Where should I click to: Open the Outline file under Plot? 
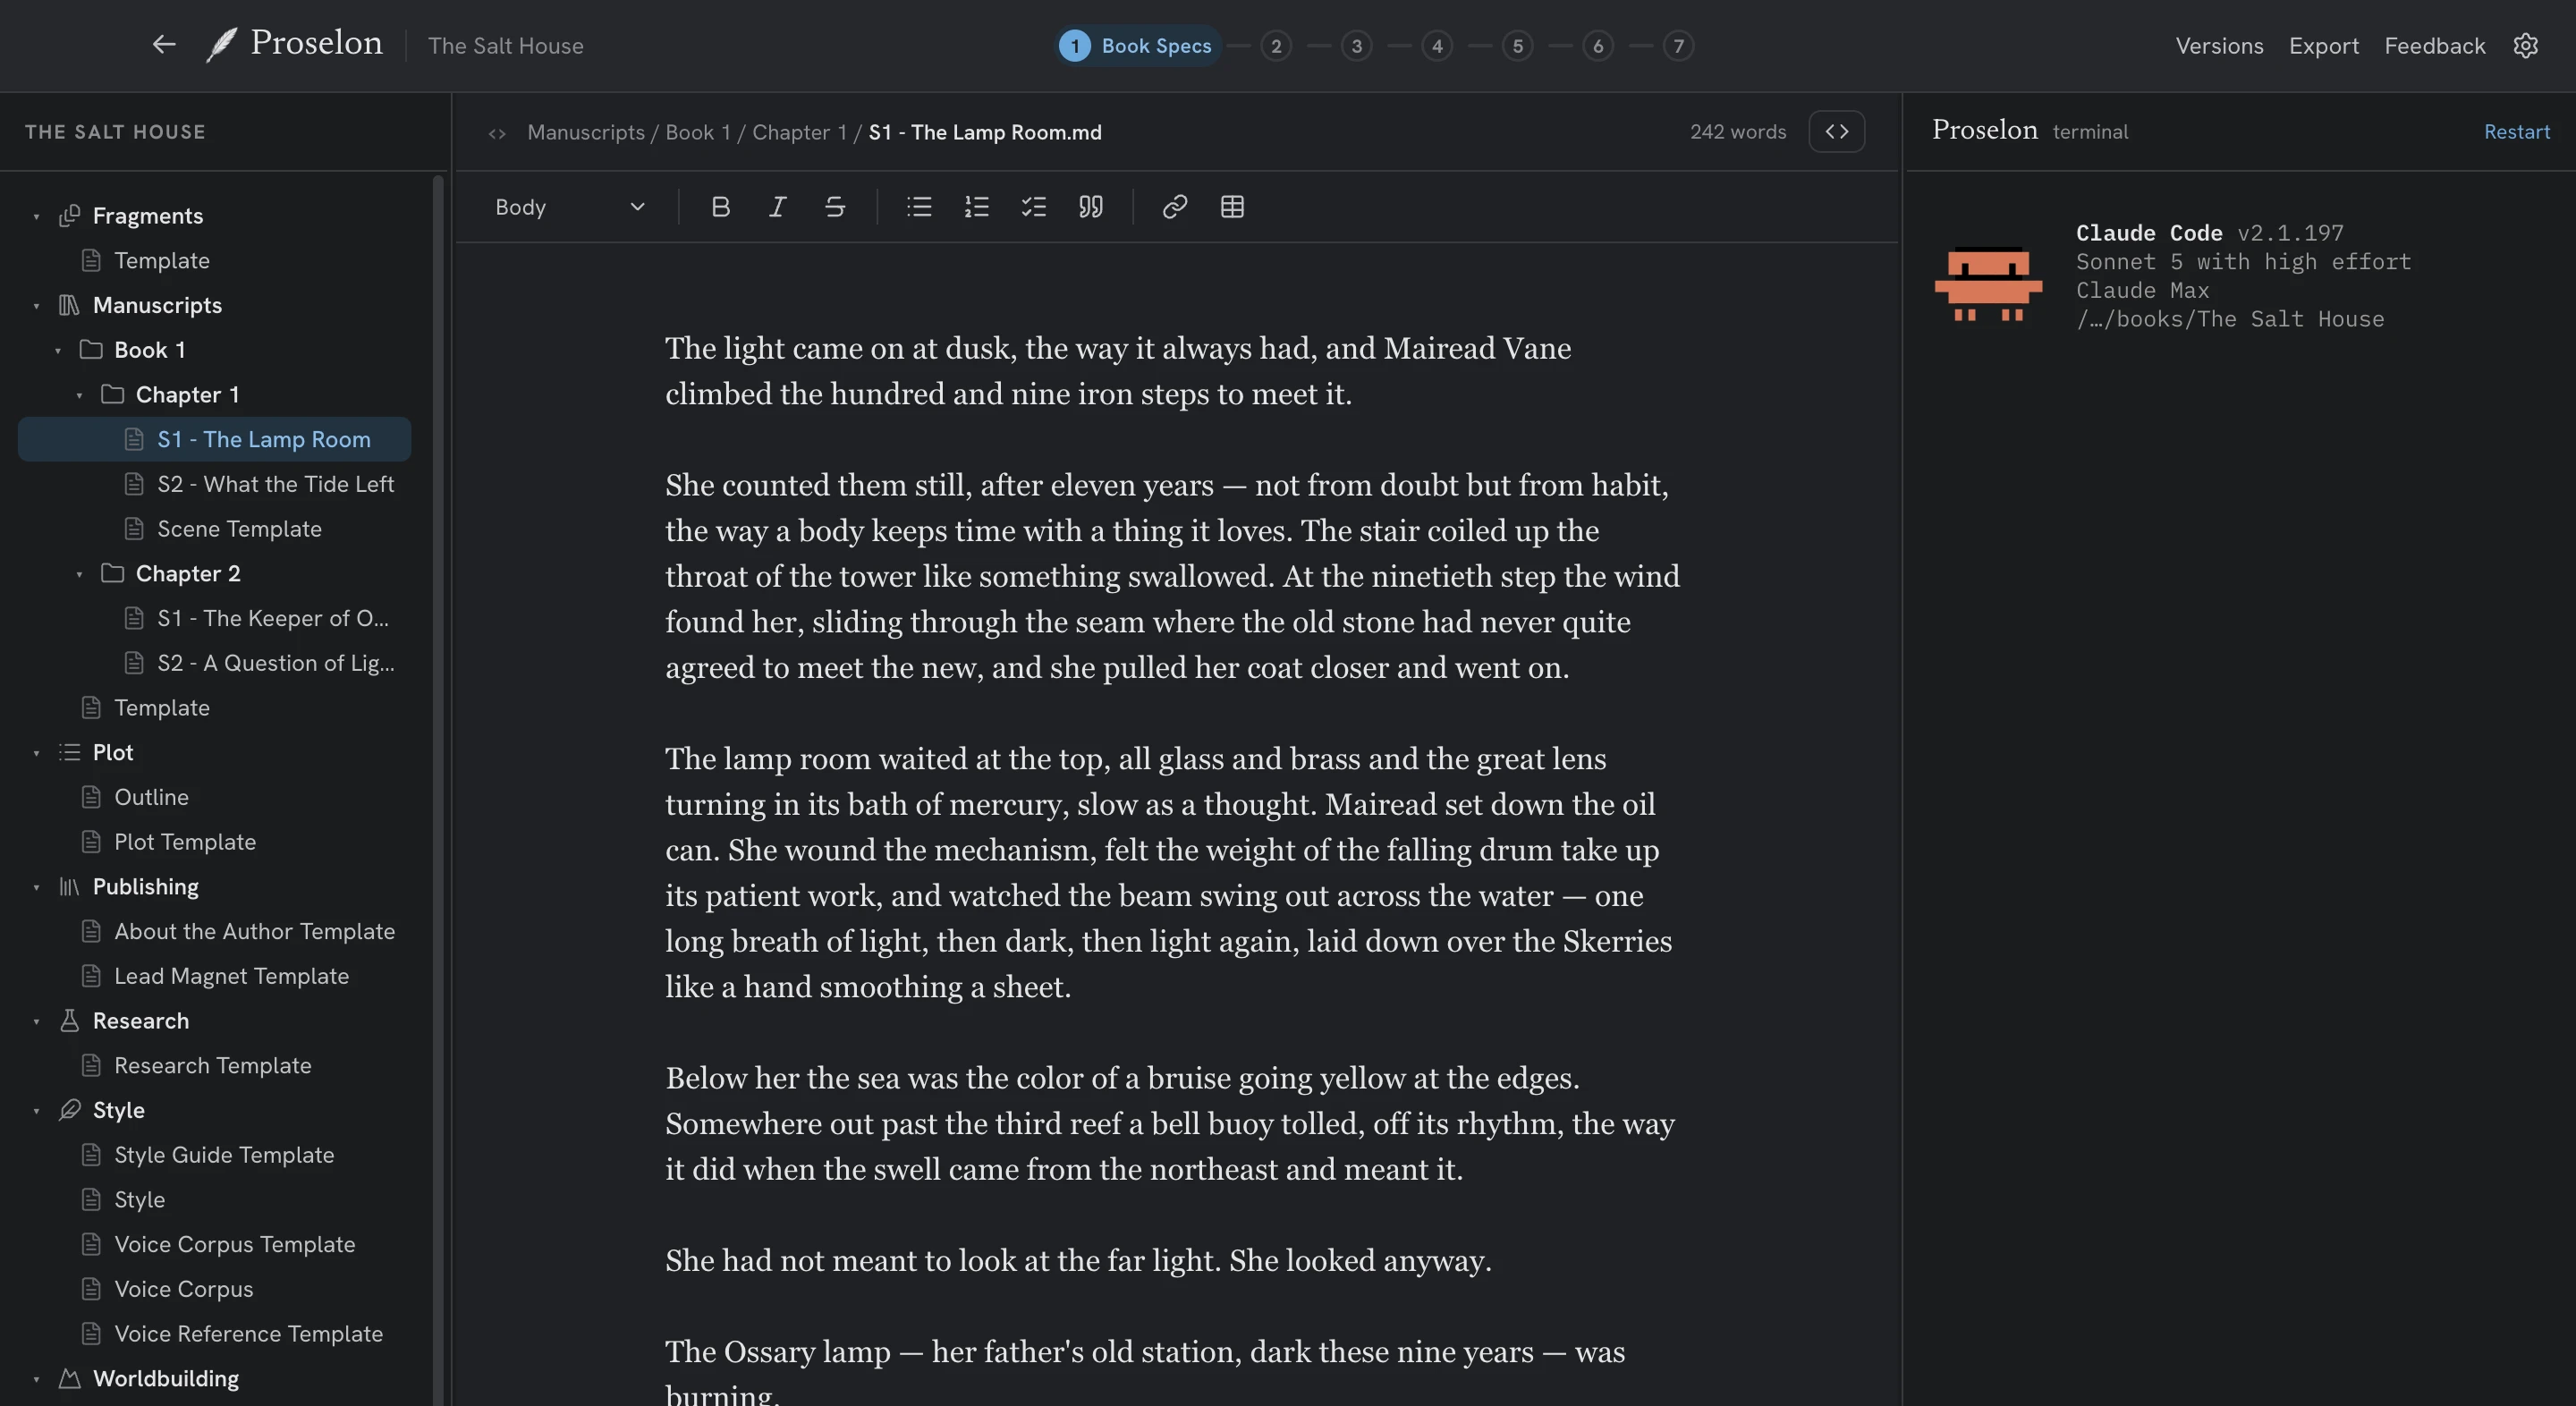pos(214,797)
